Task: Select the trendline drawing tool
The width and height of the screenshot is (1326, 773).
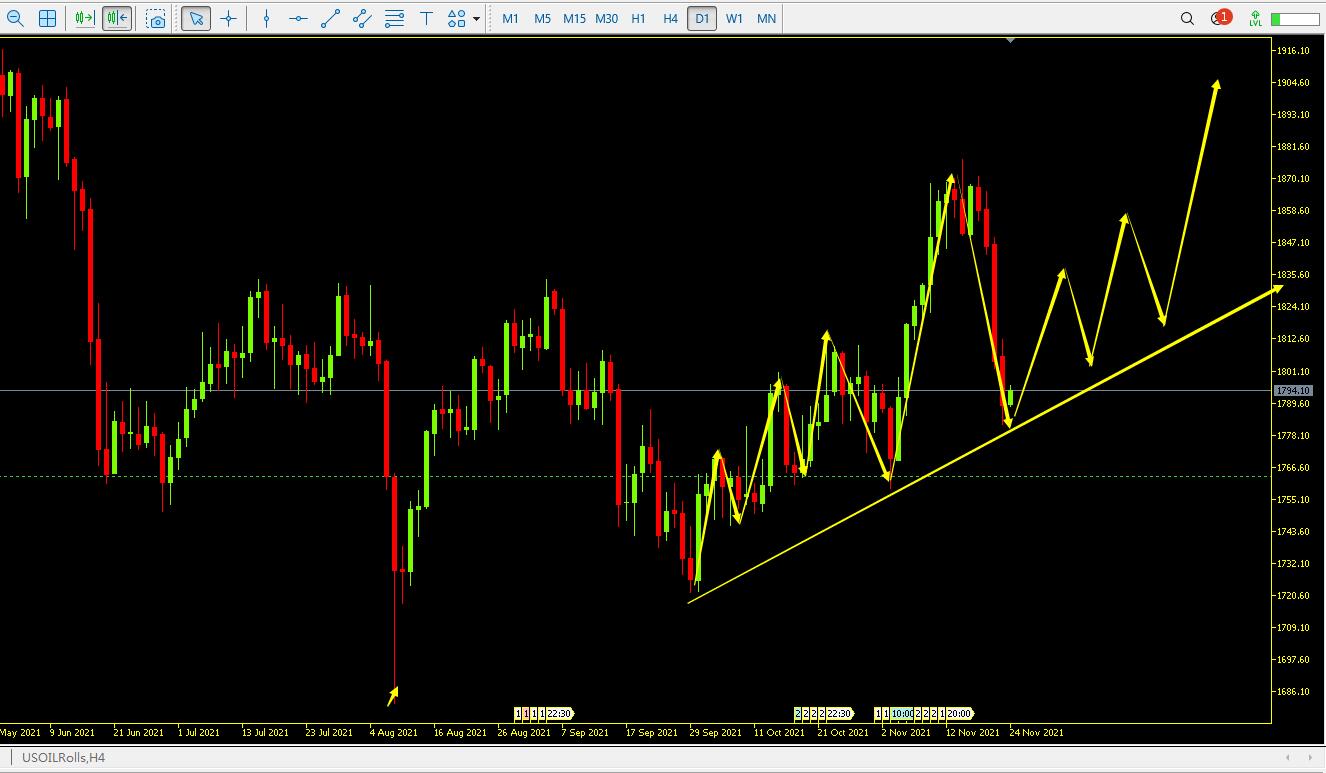Action: pos(330,18)
